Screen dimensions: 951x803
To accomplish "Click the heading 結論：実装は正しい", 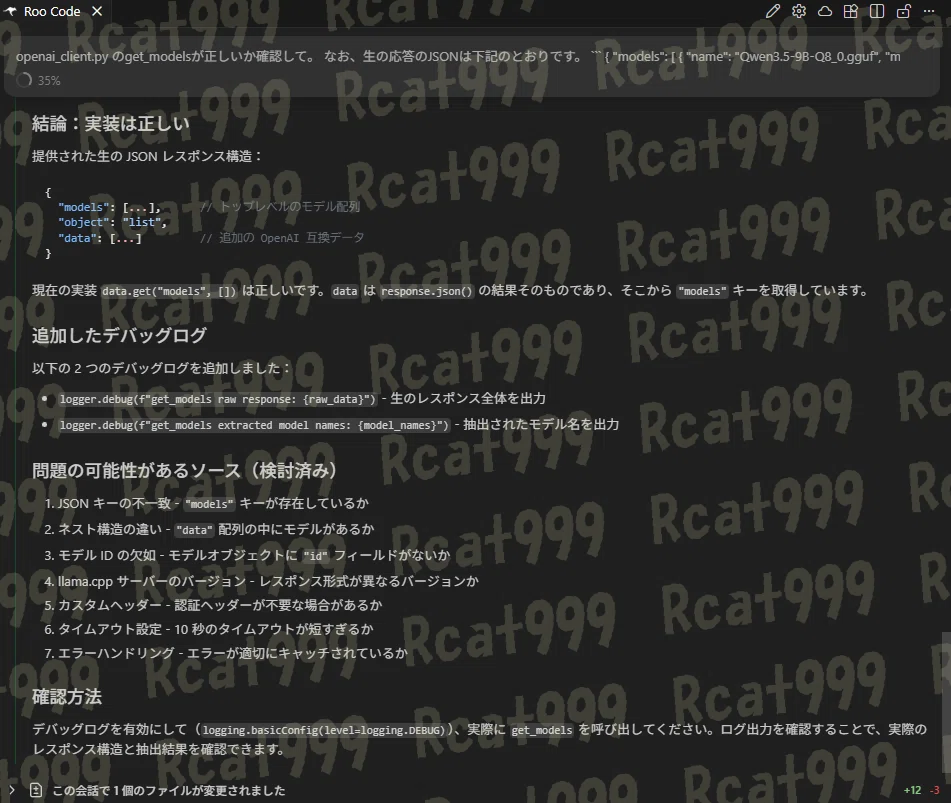I will [110, 124].
